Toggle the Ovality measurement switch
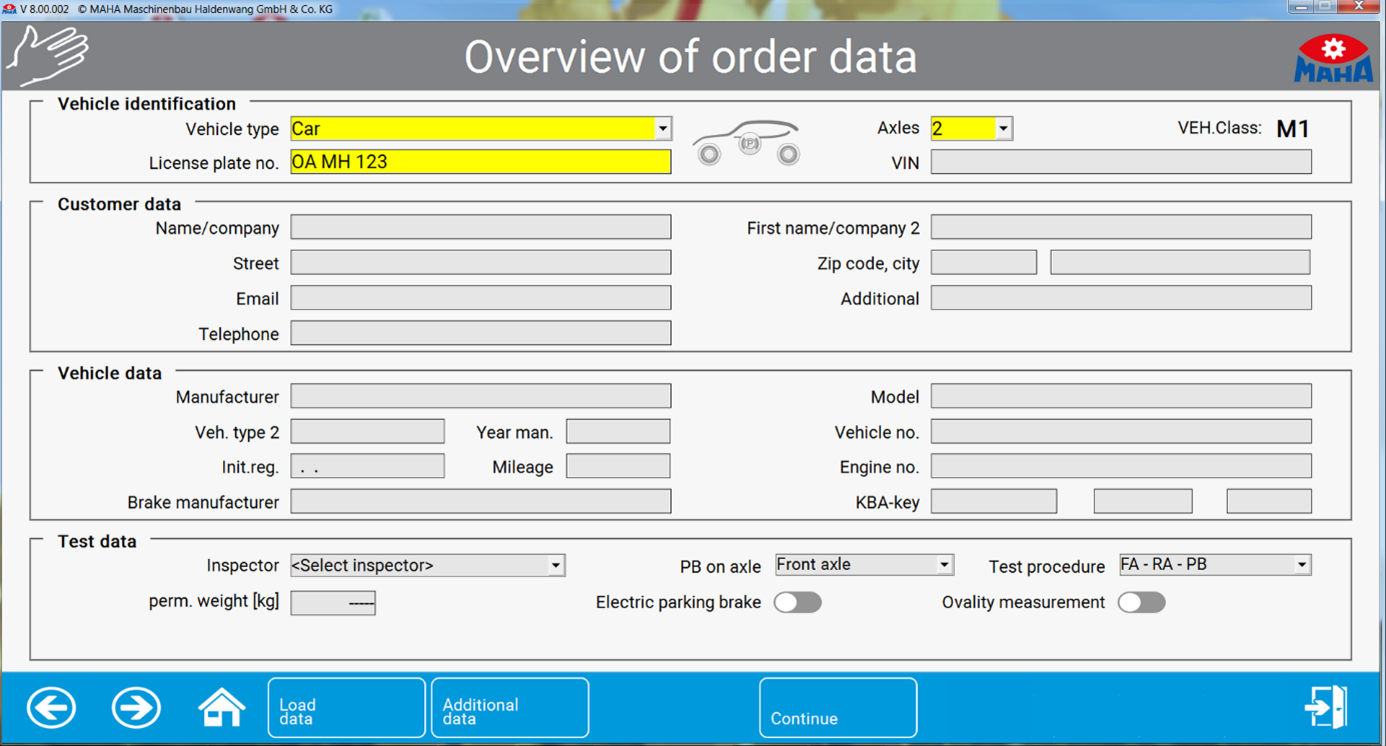This screenshot has width=1386, height=746. point(1141,602)
